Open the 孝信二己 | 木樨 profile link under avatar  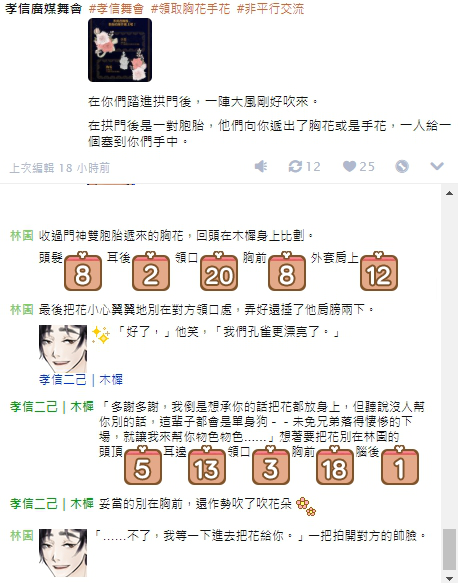pos(81,380)
